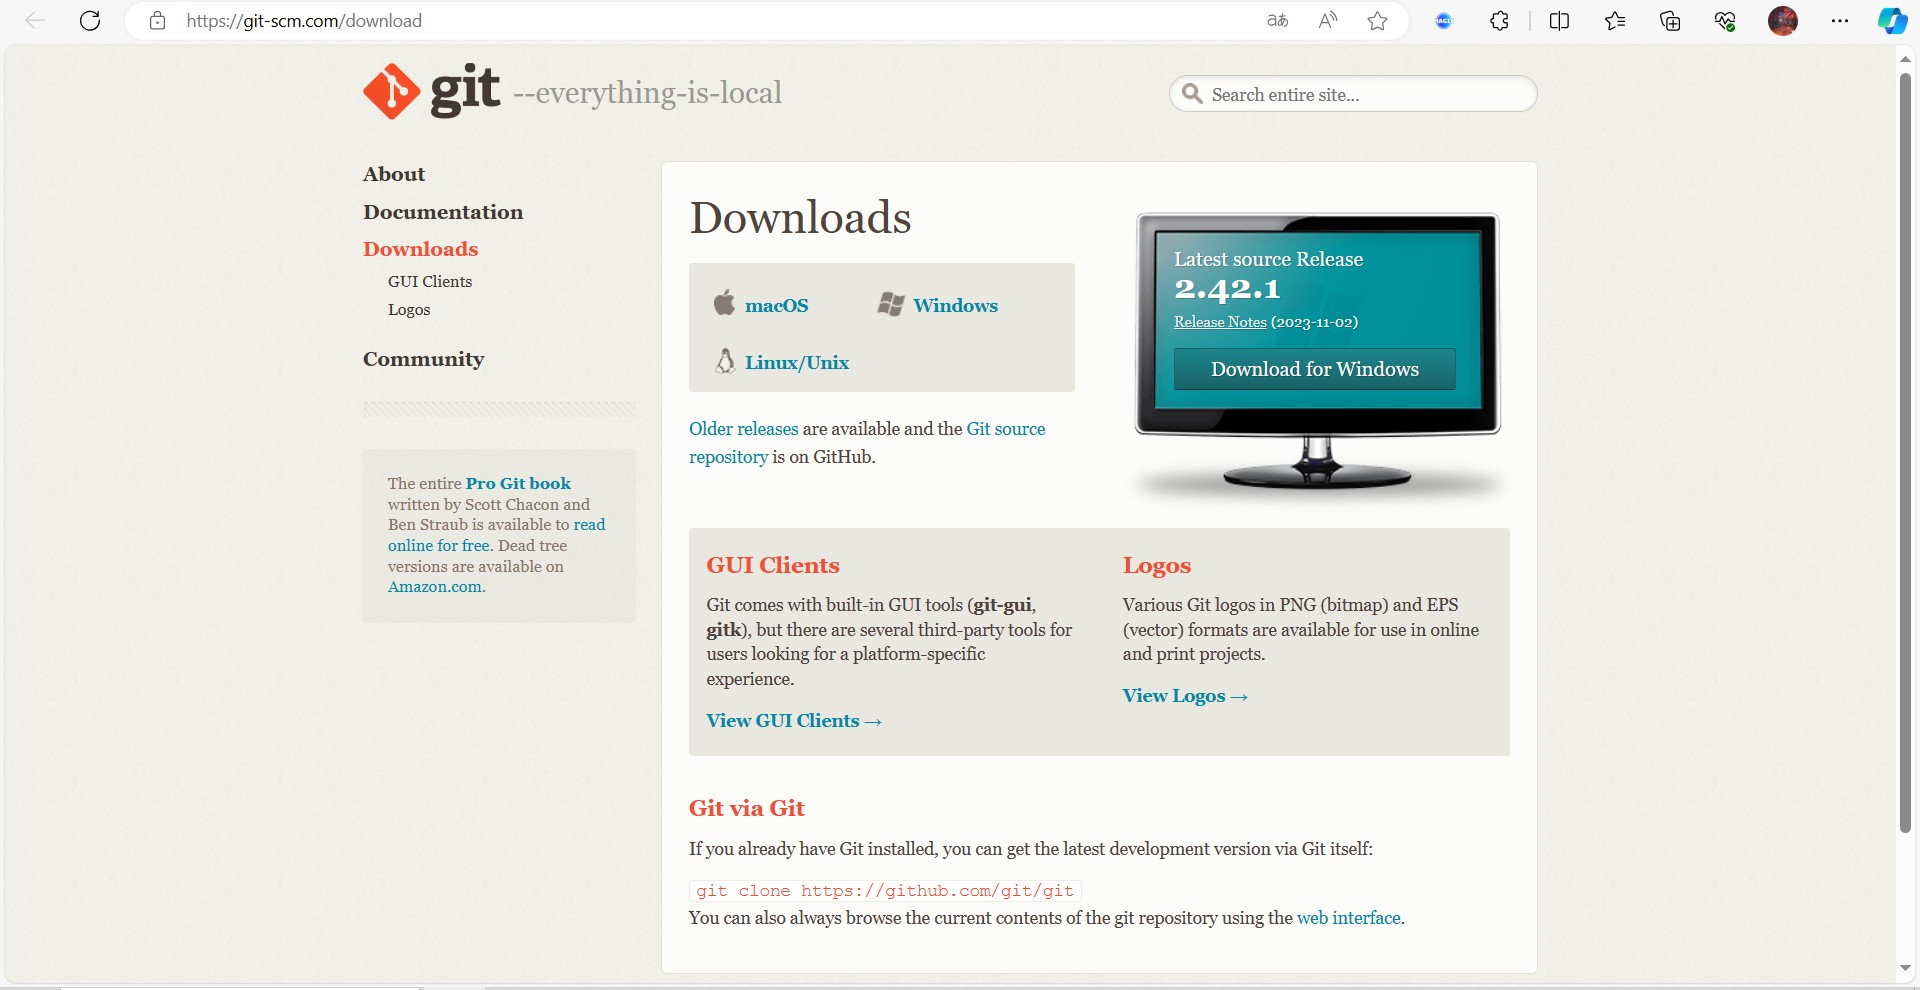This screenshot has height=990, width=1920.
Task: Click the GUI Clients section heading
Action: click(x=773, y=565)
